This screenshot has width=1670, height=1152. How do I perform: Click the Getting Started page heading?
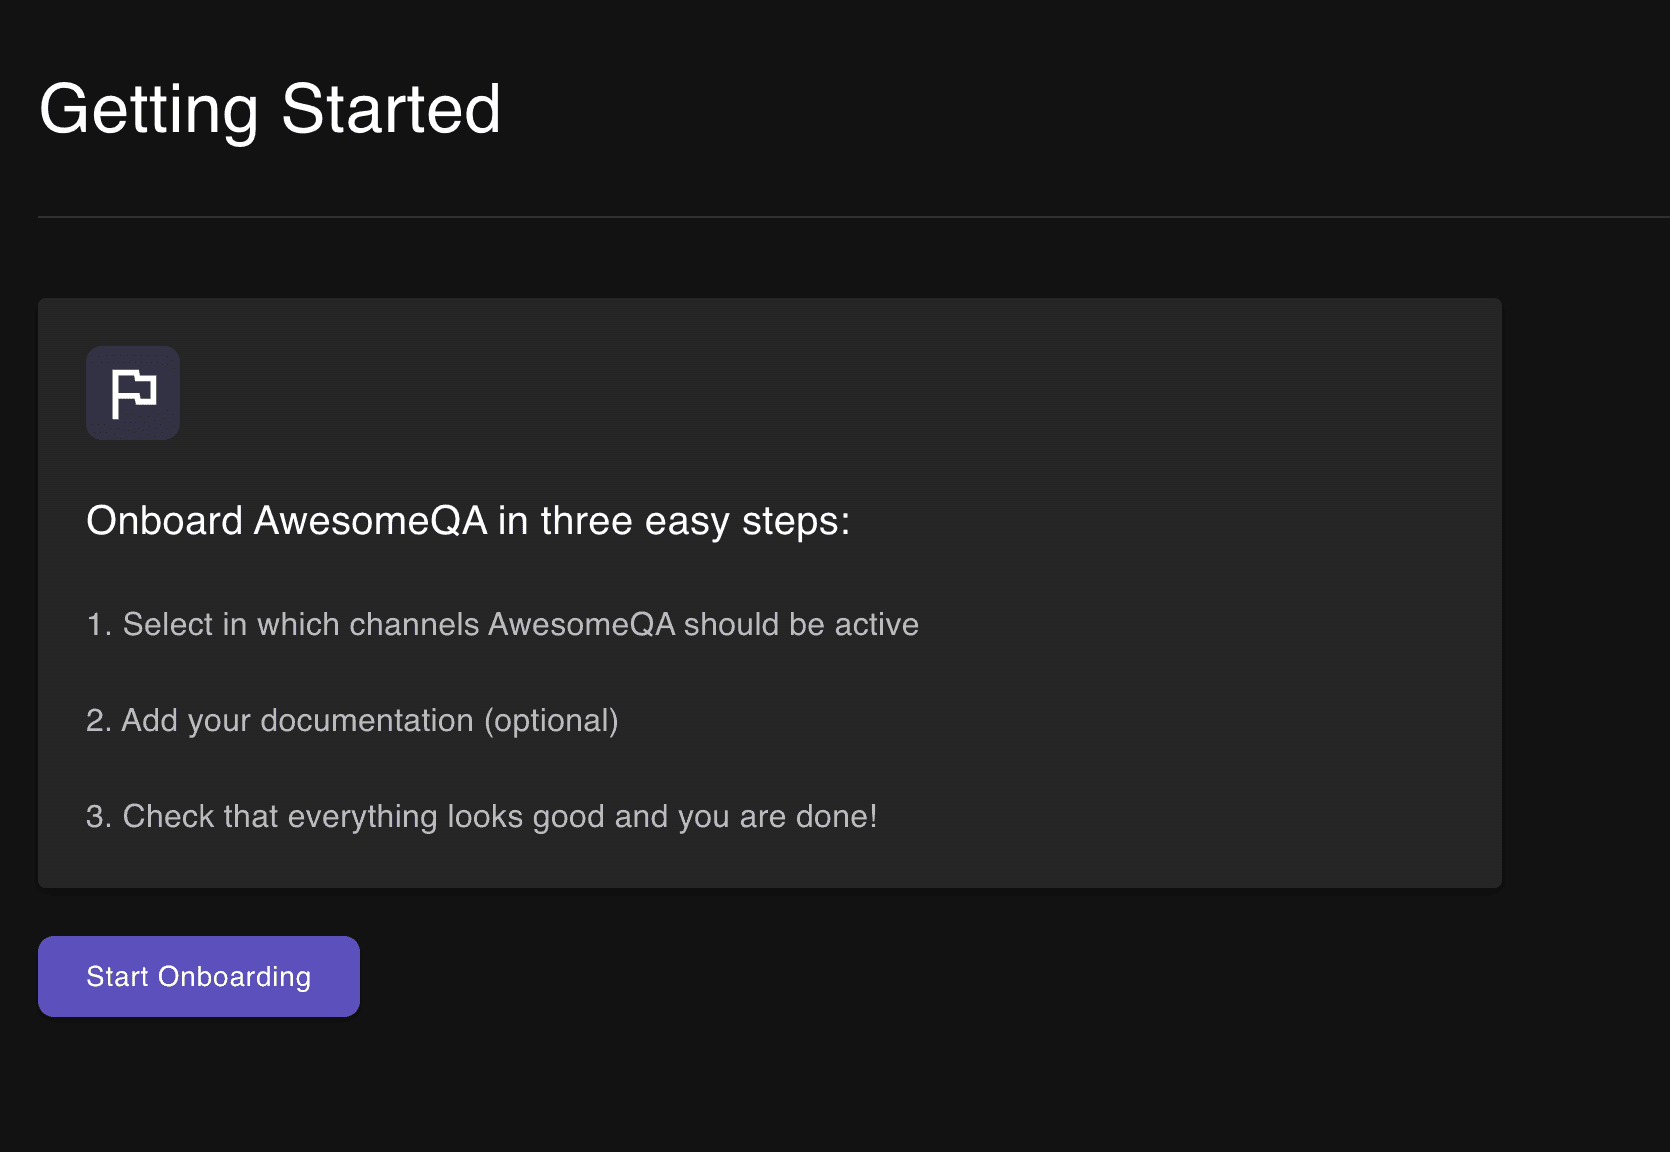(x=269, y=109)
